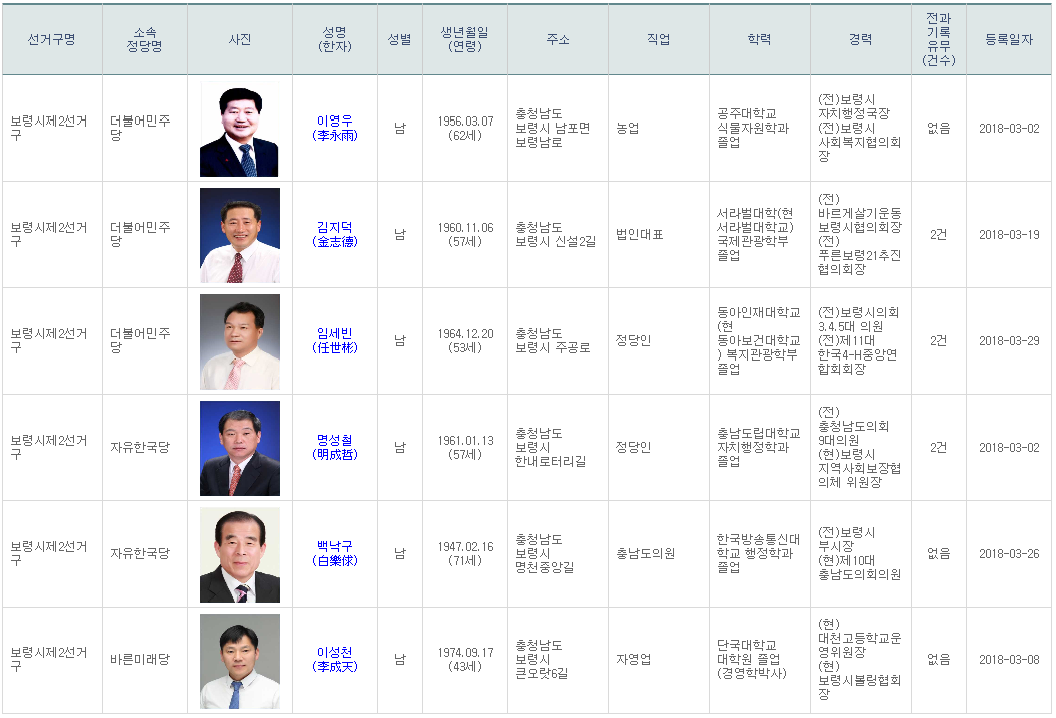Click career cell mentioning 바르게살기운동
The image size is (1056, 718).
pos(859,234)
